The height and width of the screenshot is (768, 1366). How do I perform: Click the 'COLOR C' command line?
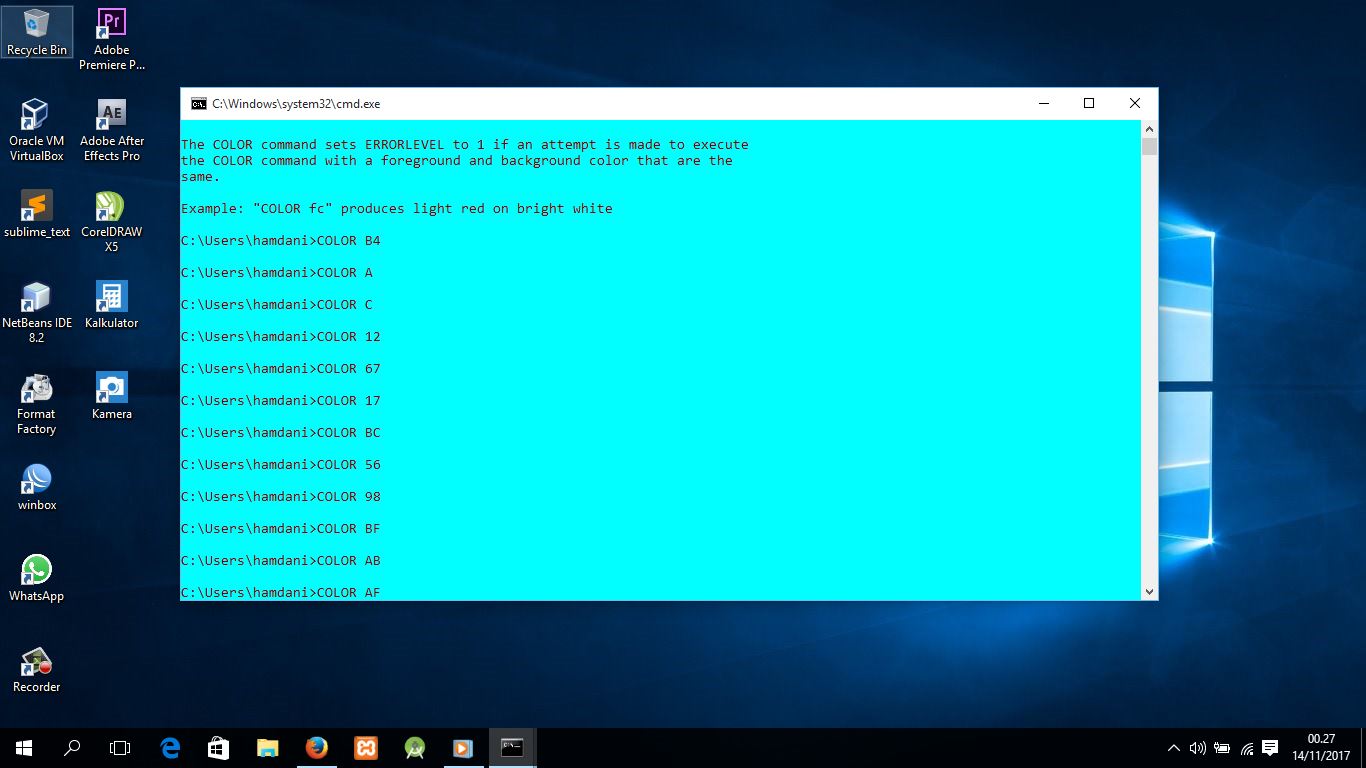click(277, 305)
